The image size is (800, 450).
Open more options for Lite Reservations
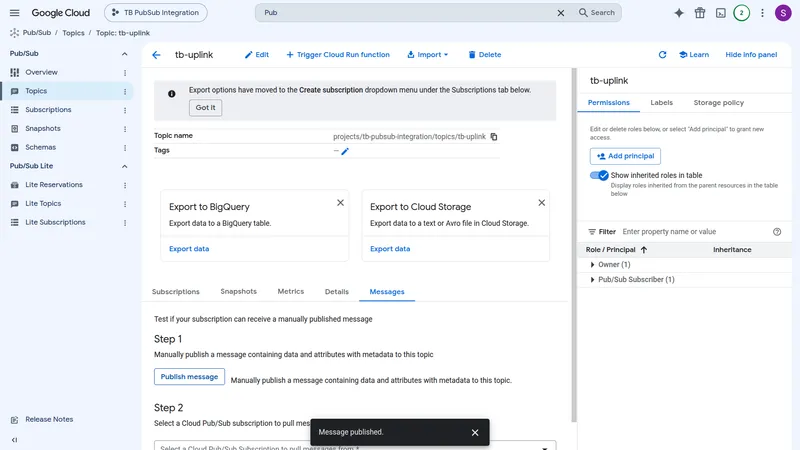(x=125, y=185)
